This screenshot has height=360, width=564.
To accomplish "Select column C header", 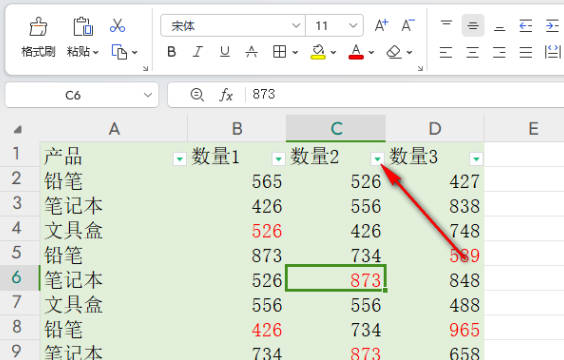I will 336,128.
